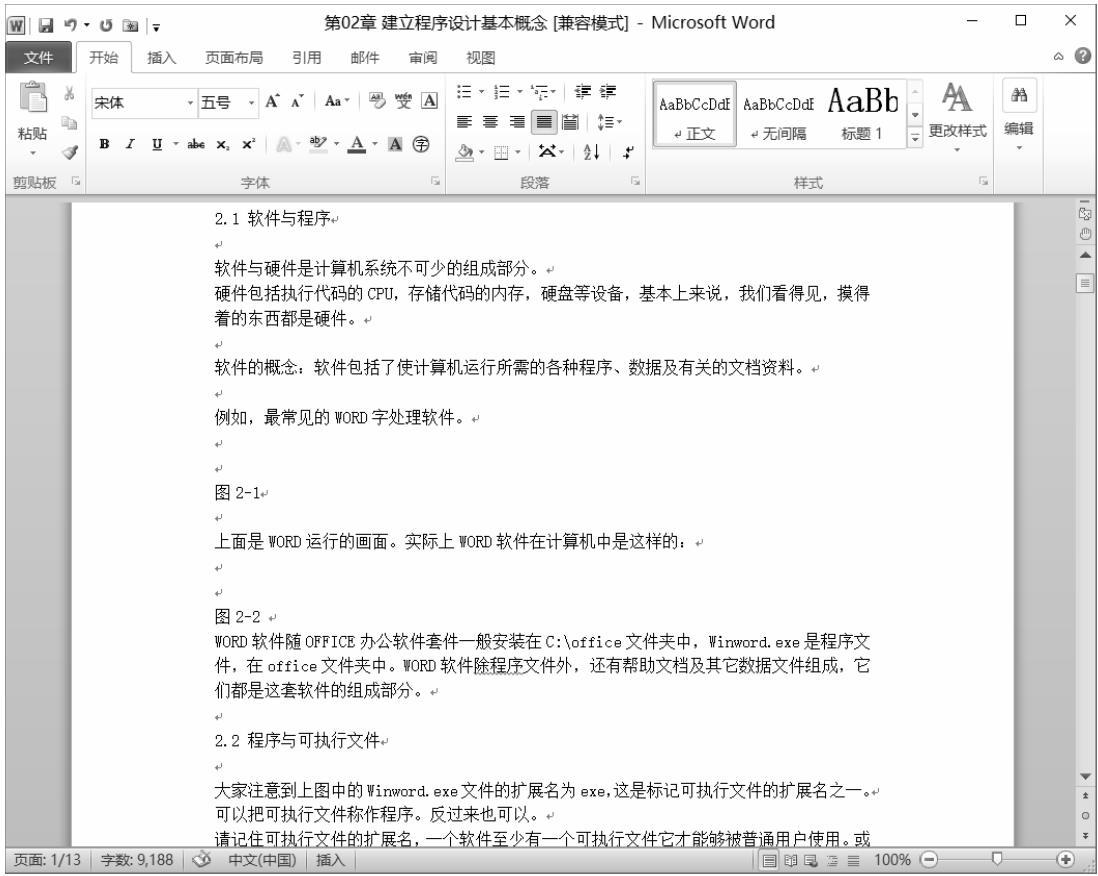1098x876 pixels.
Task: Open the font color A swatch
Action: coord(357,145)
